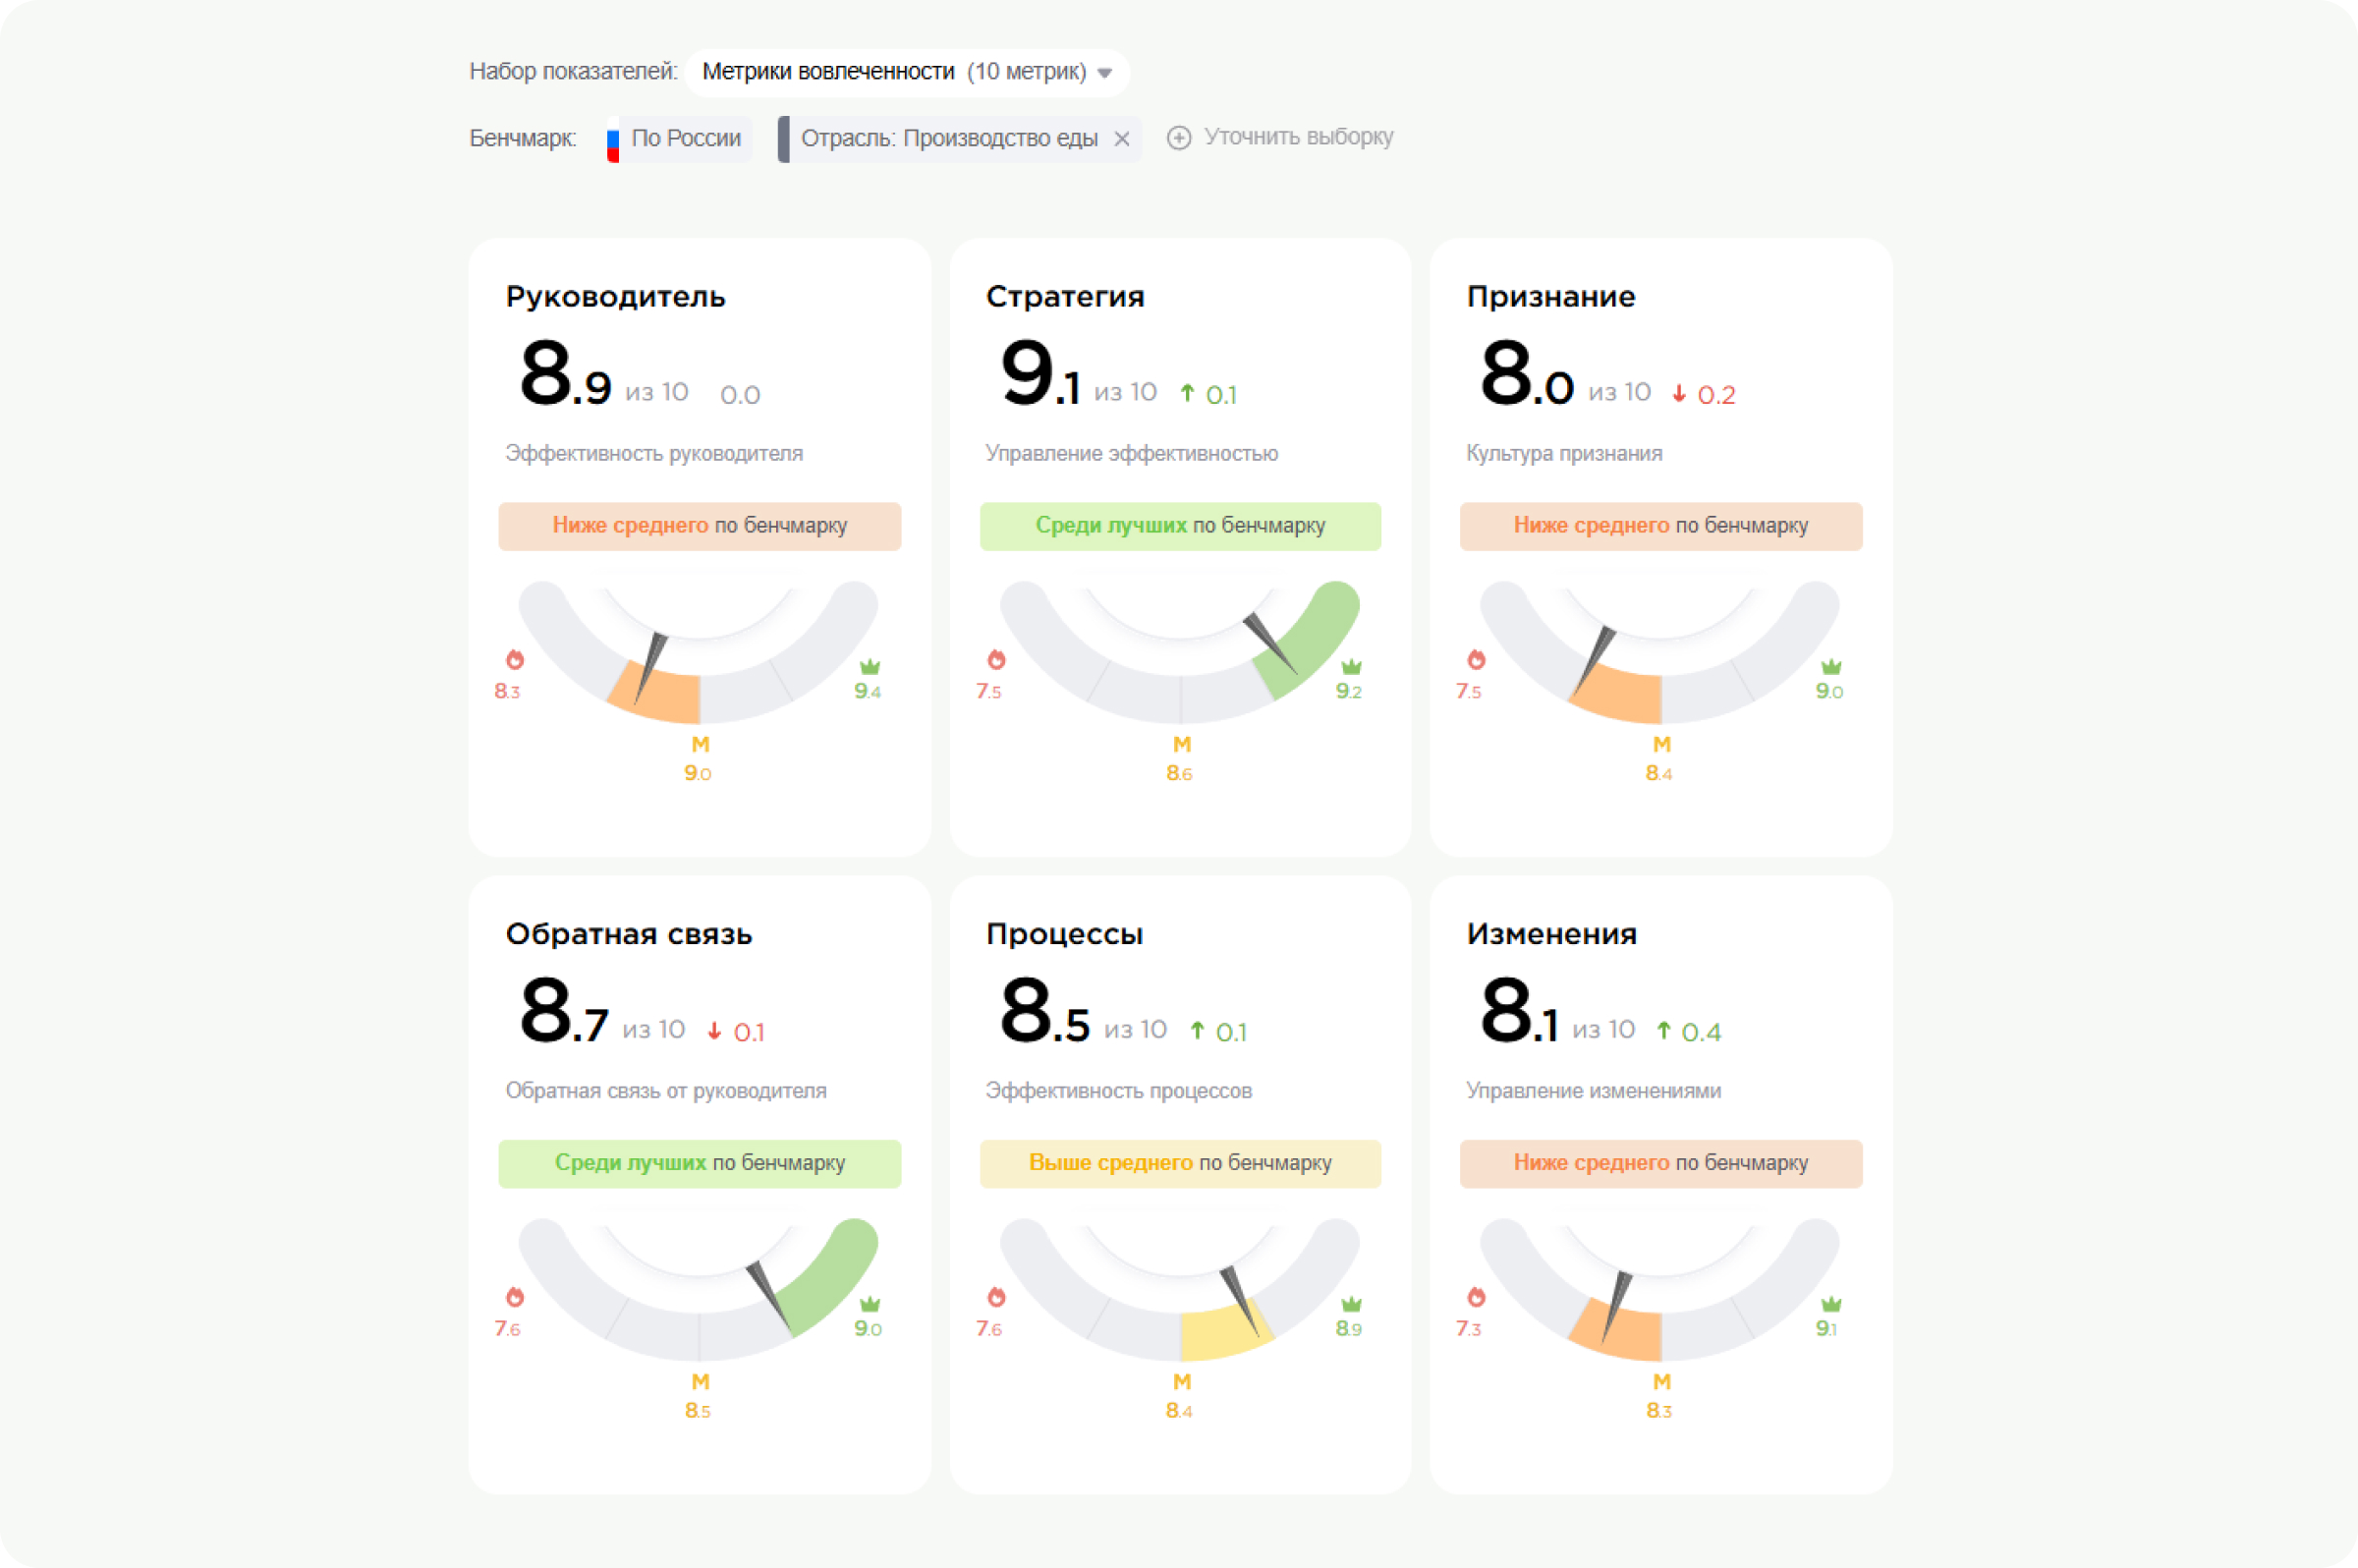Click the Выше среднего badge in Процессы
Image resolution: width=2358 pixels, height=1568 pixels.
click(1180, 1163)
